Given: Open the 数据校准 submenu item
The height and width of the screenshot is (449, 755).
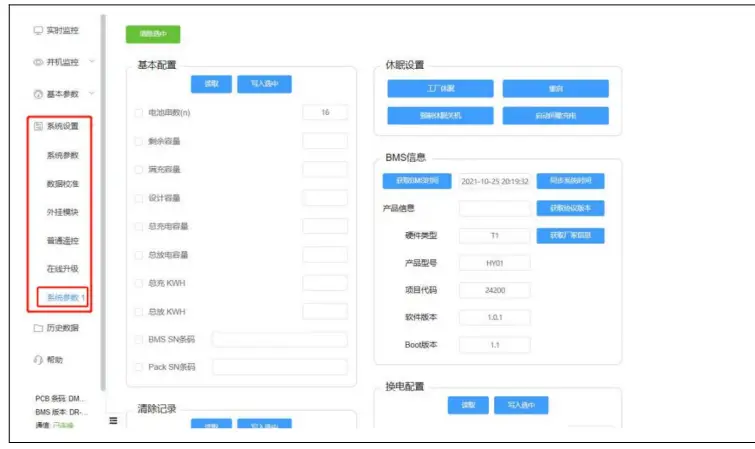Looking at the screenshot, I should click(x=62, y=184).
